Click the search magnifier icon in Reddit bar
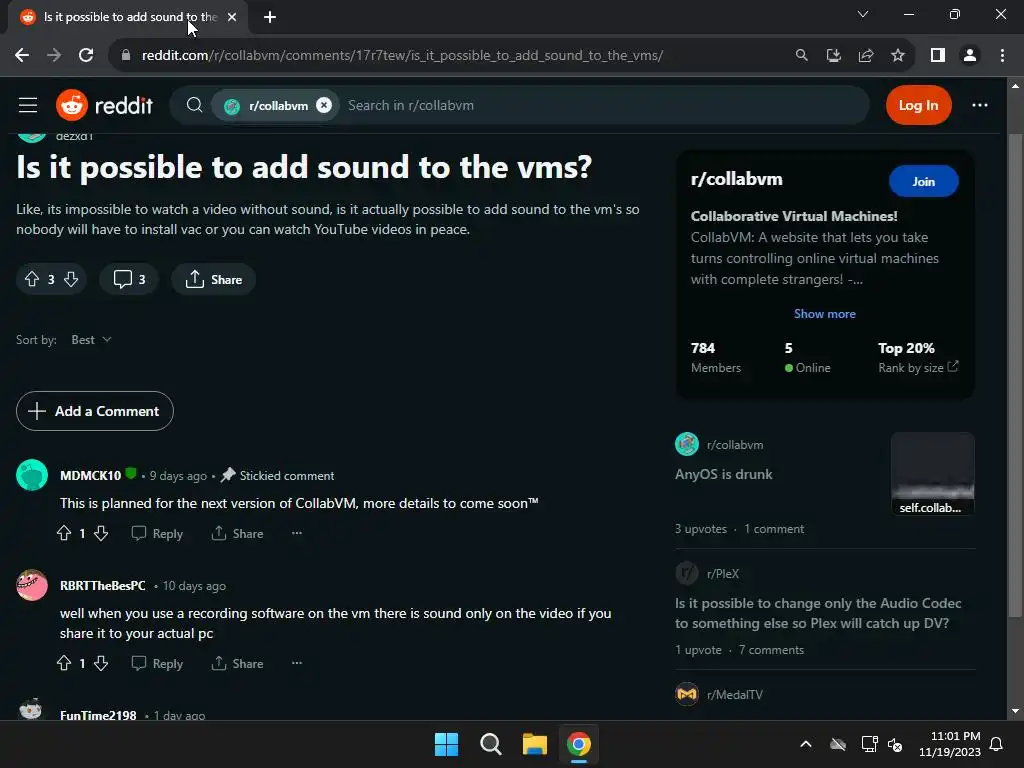Screen dimensions: 1024x768 (194, 105)
